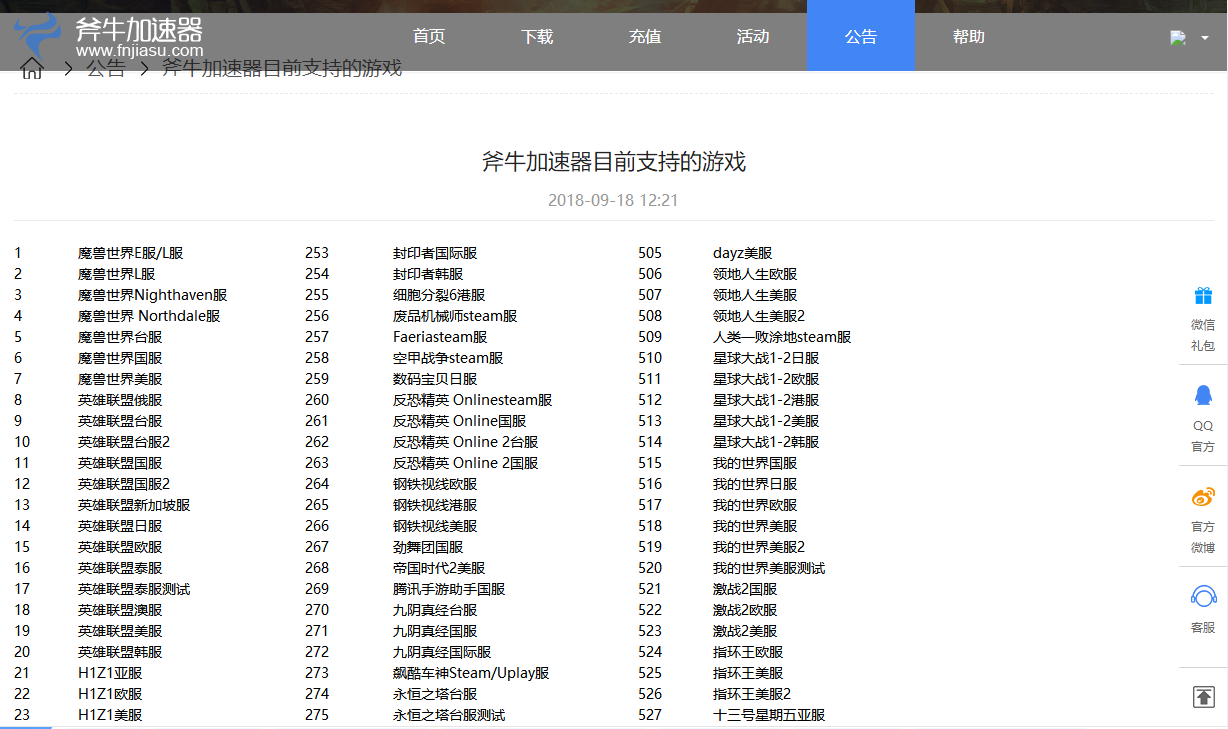Image resolution: width=1228 pixels, height=729 pixels.
Task: Click the H1Z1亚服 list entry
Action: (110, 672)
